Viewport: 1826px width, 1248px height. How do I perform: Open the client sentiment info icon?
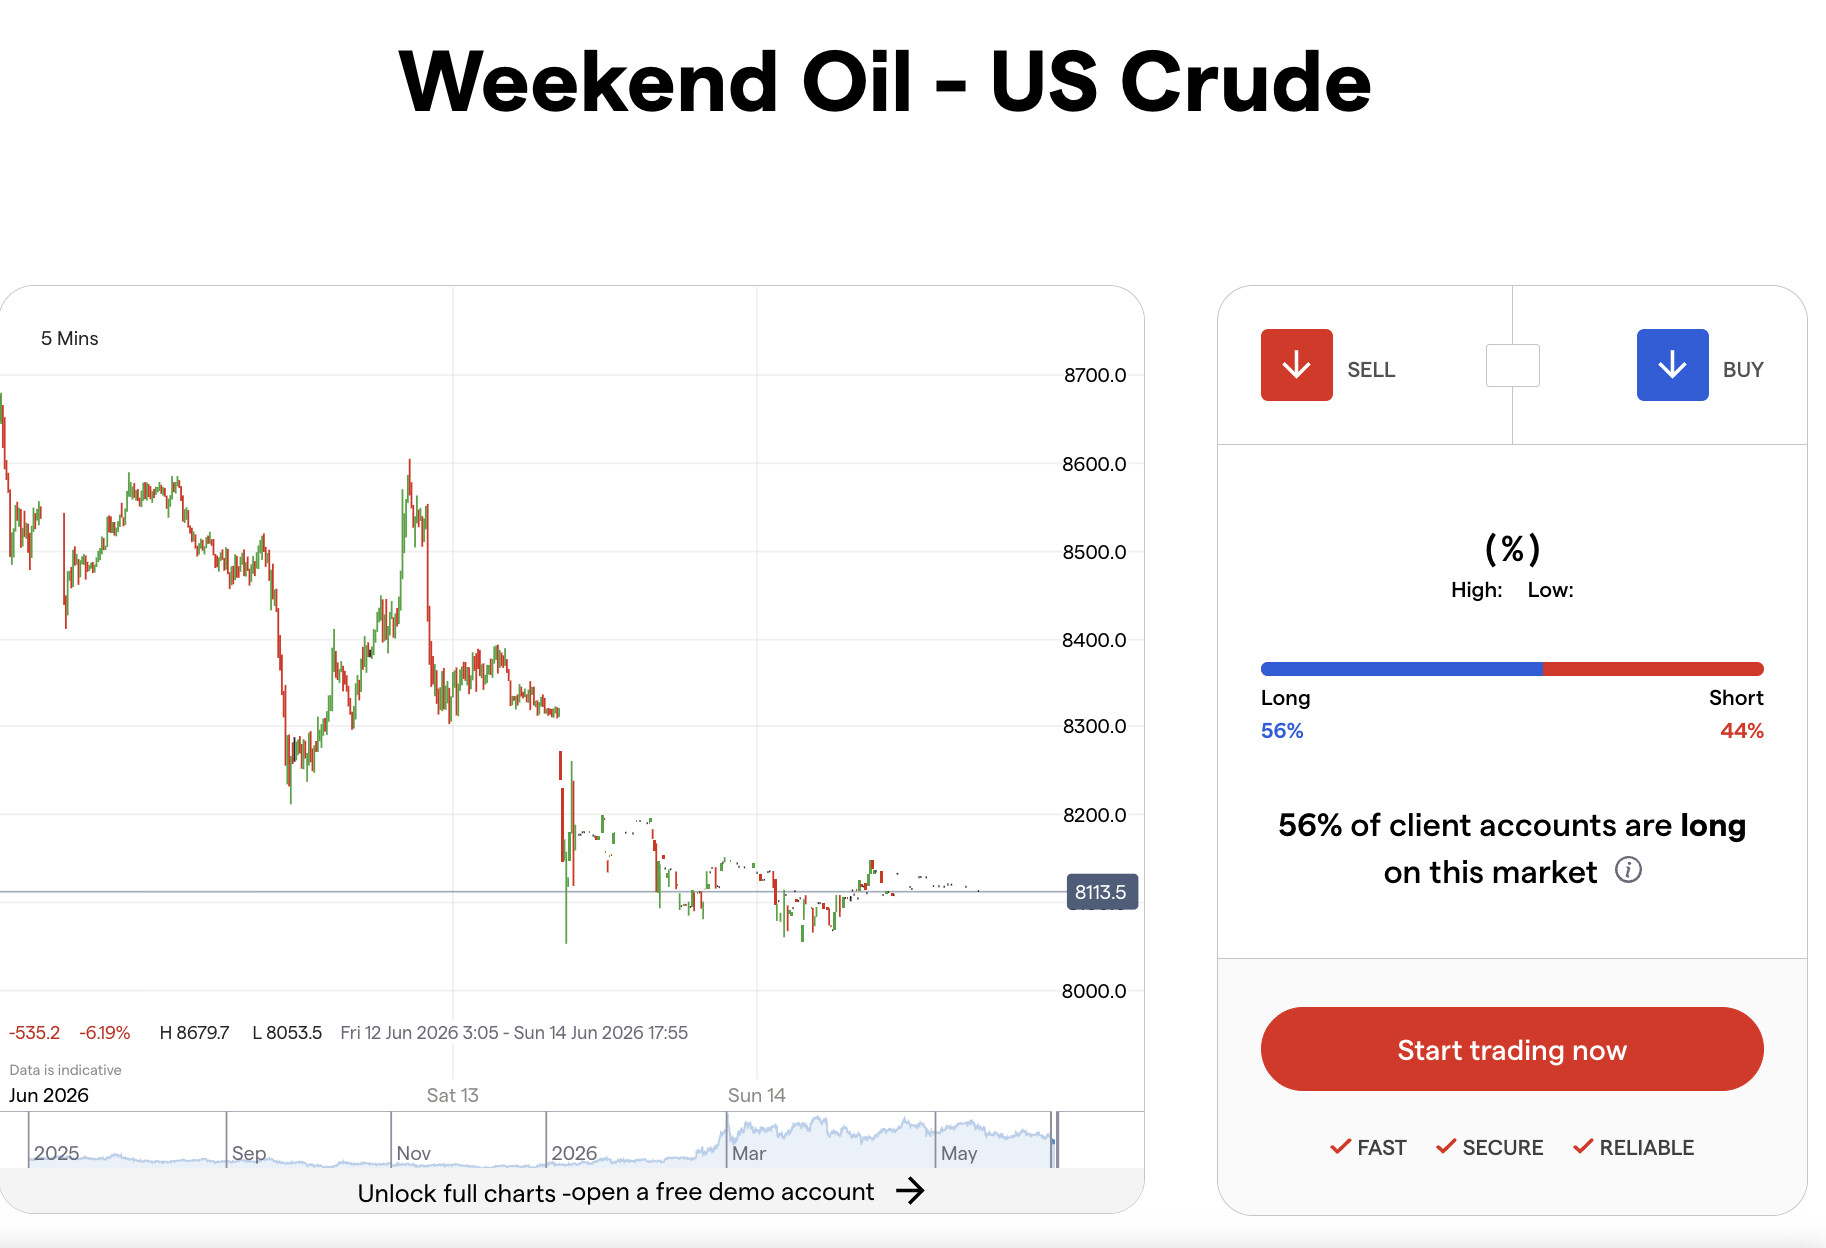[1628, 870]
